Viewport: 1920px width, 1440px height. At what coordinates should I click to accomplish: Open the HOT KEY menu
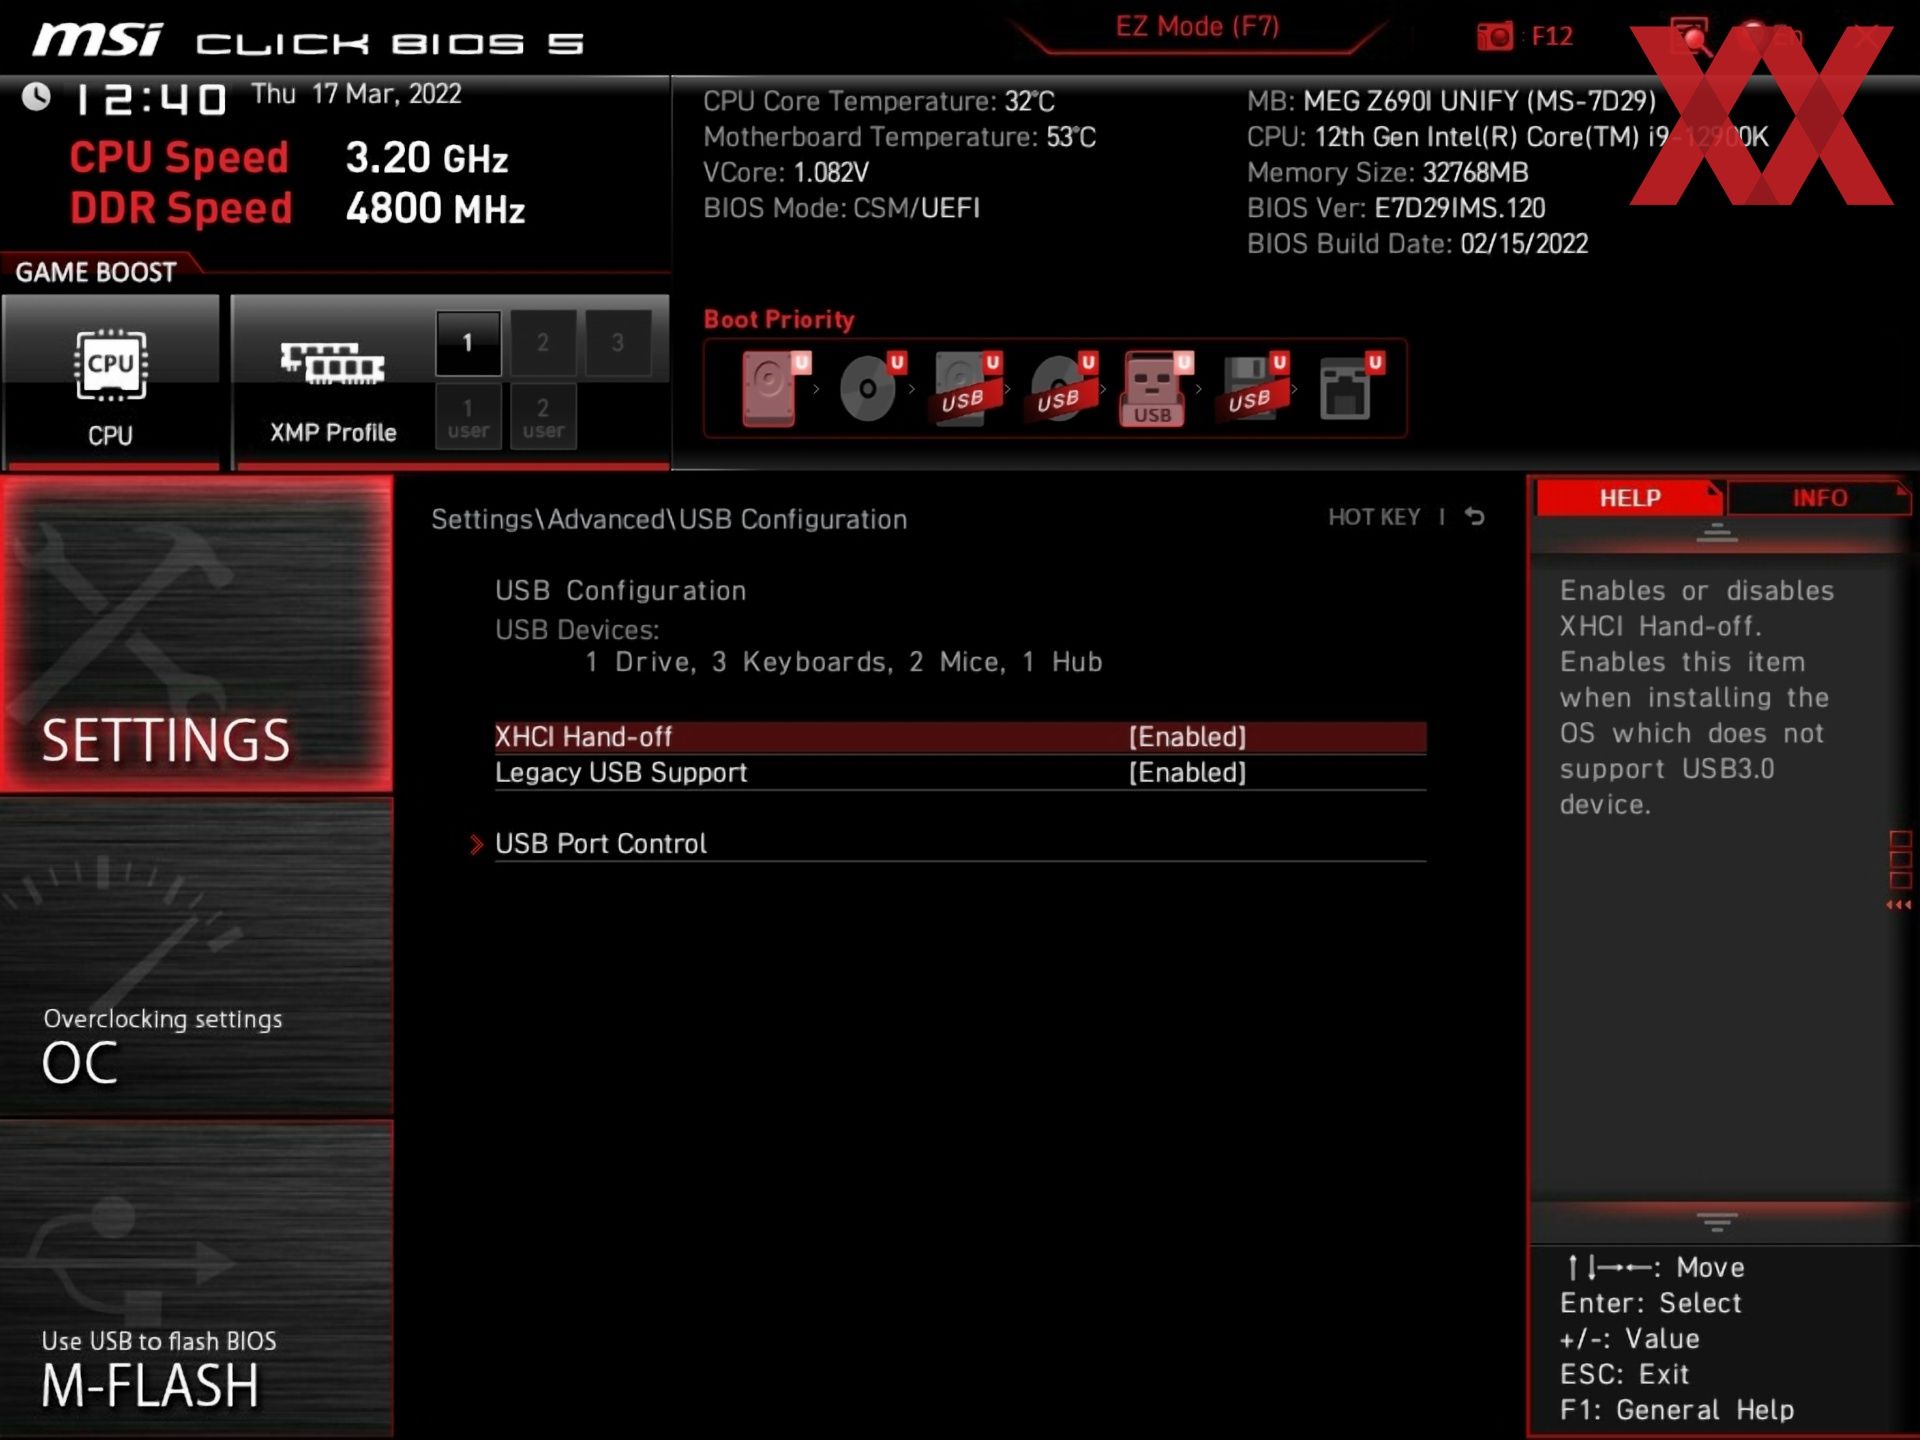(x=1374, y=517)
